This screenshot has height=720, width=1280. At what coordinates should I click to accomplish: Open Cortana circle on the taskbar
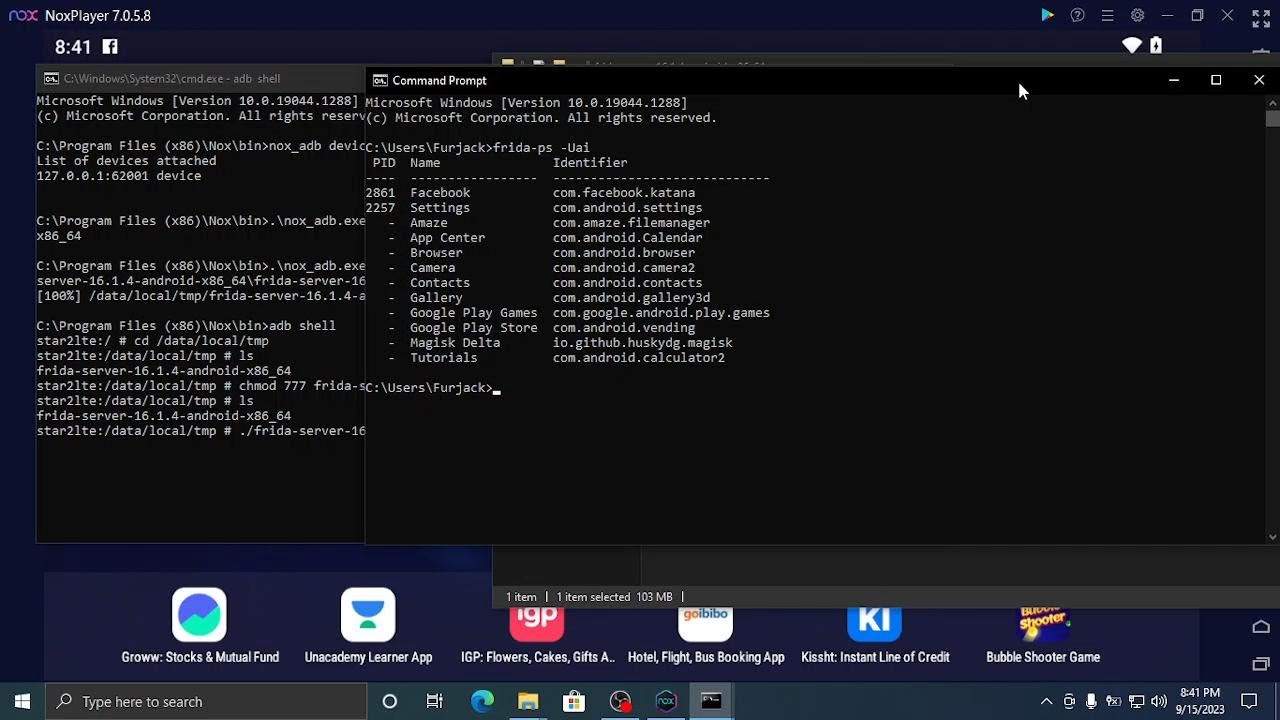pos(390,701)
